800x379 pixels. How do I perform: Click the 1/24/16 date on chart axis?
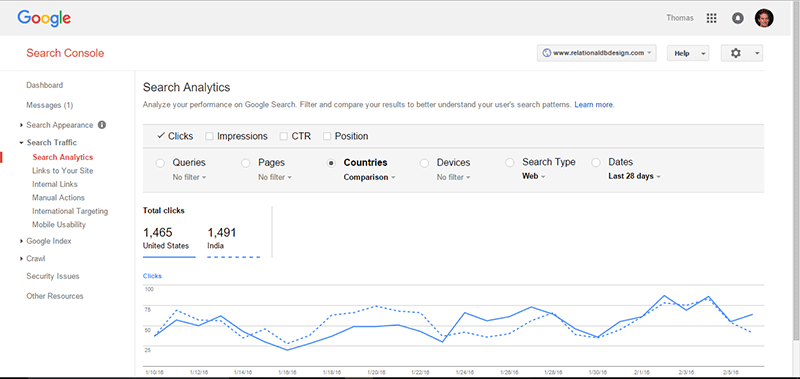(x=464, y=372)
